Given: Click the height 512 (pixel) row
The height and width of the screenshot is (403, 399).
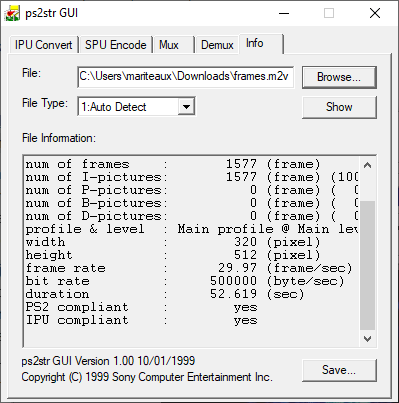Looking at the screenshot, I should 173,255.
